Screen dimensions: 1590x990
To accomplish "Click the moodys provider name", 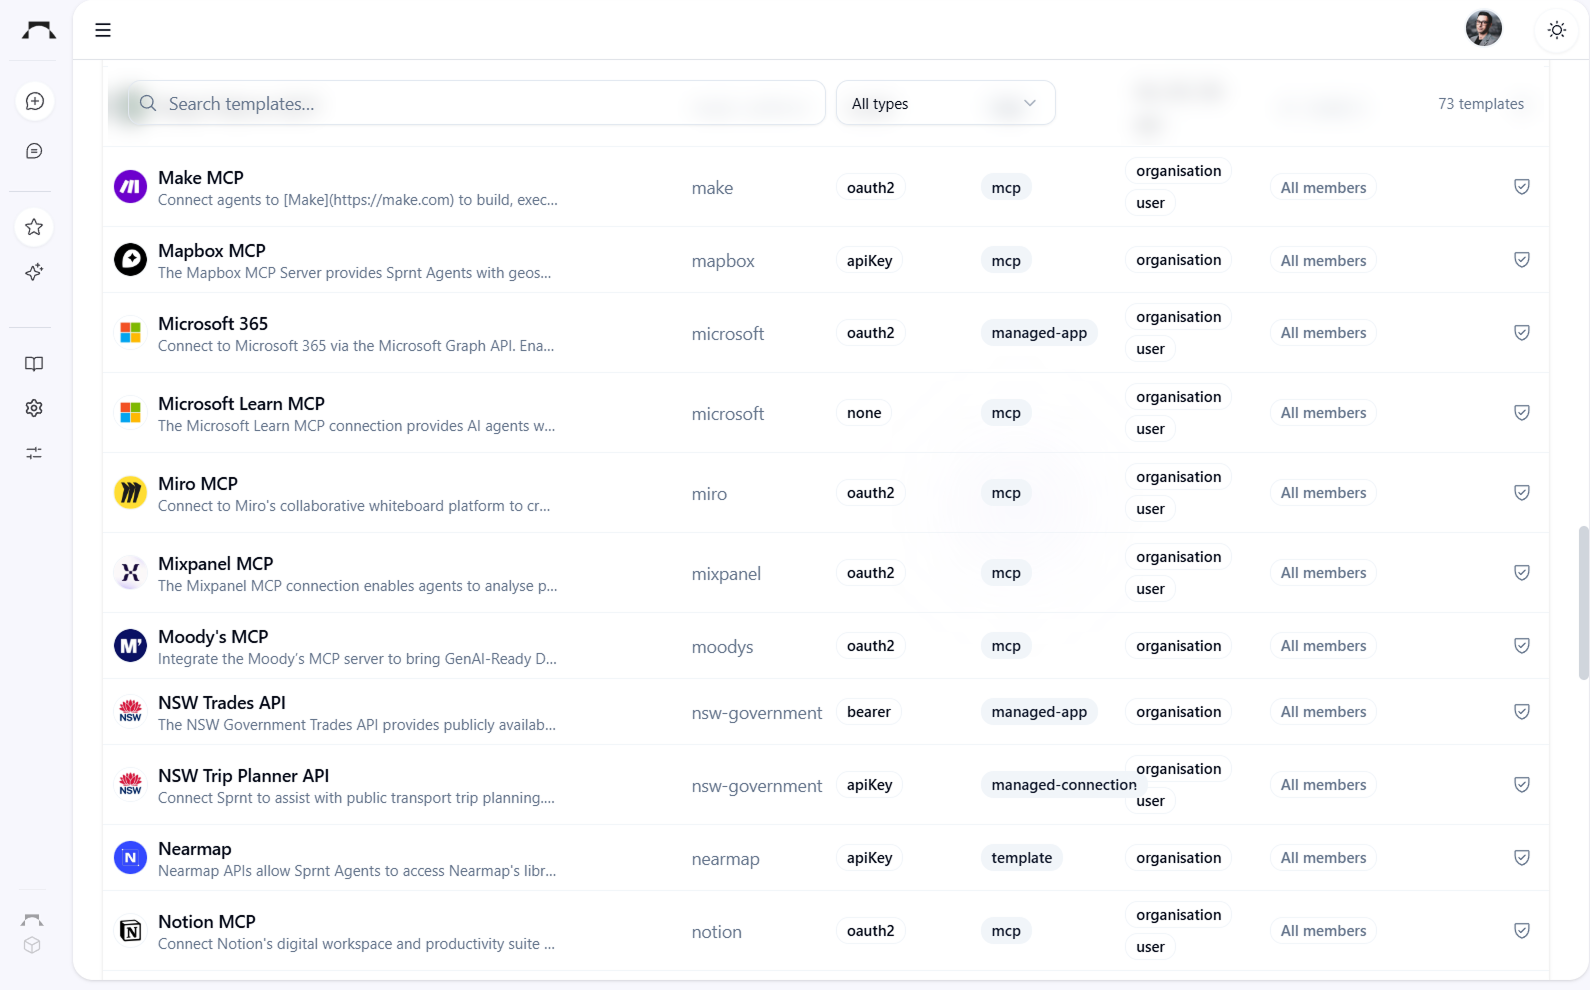I will coord(722,647).
